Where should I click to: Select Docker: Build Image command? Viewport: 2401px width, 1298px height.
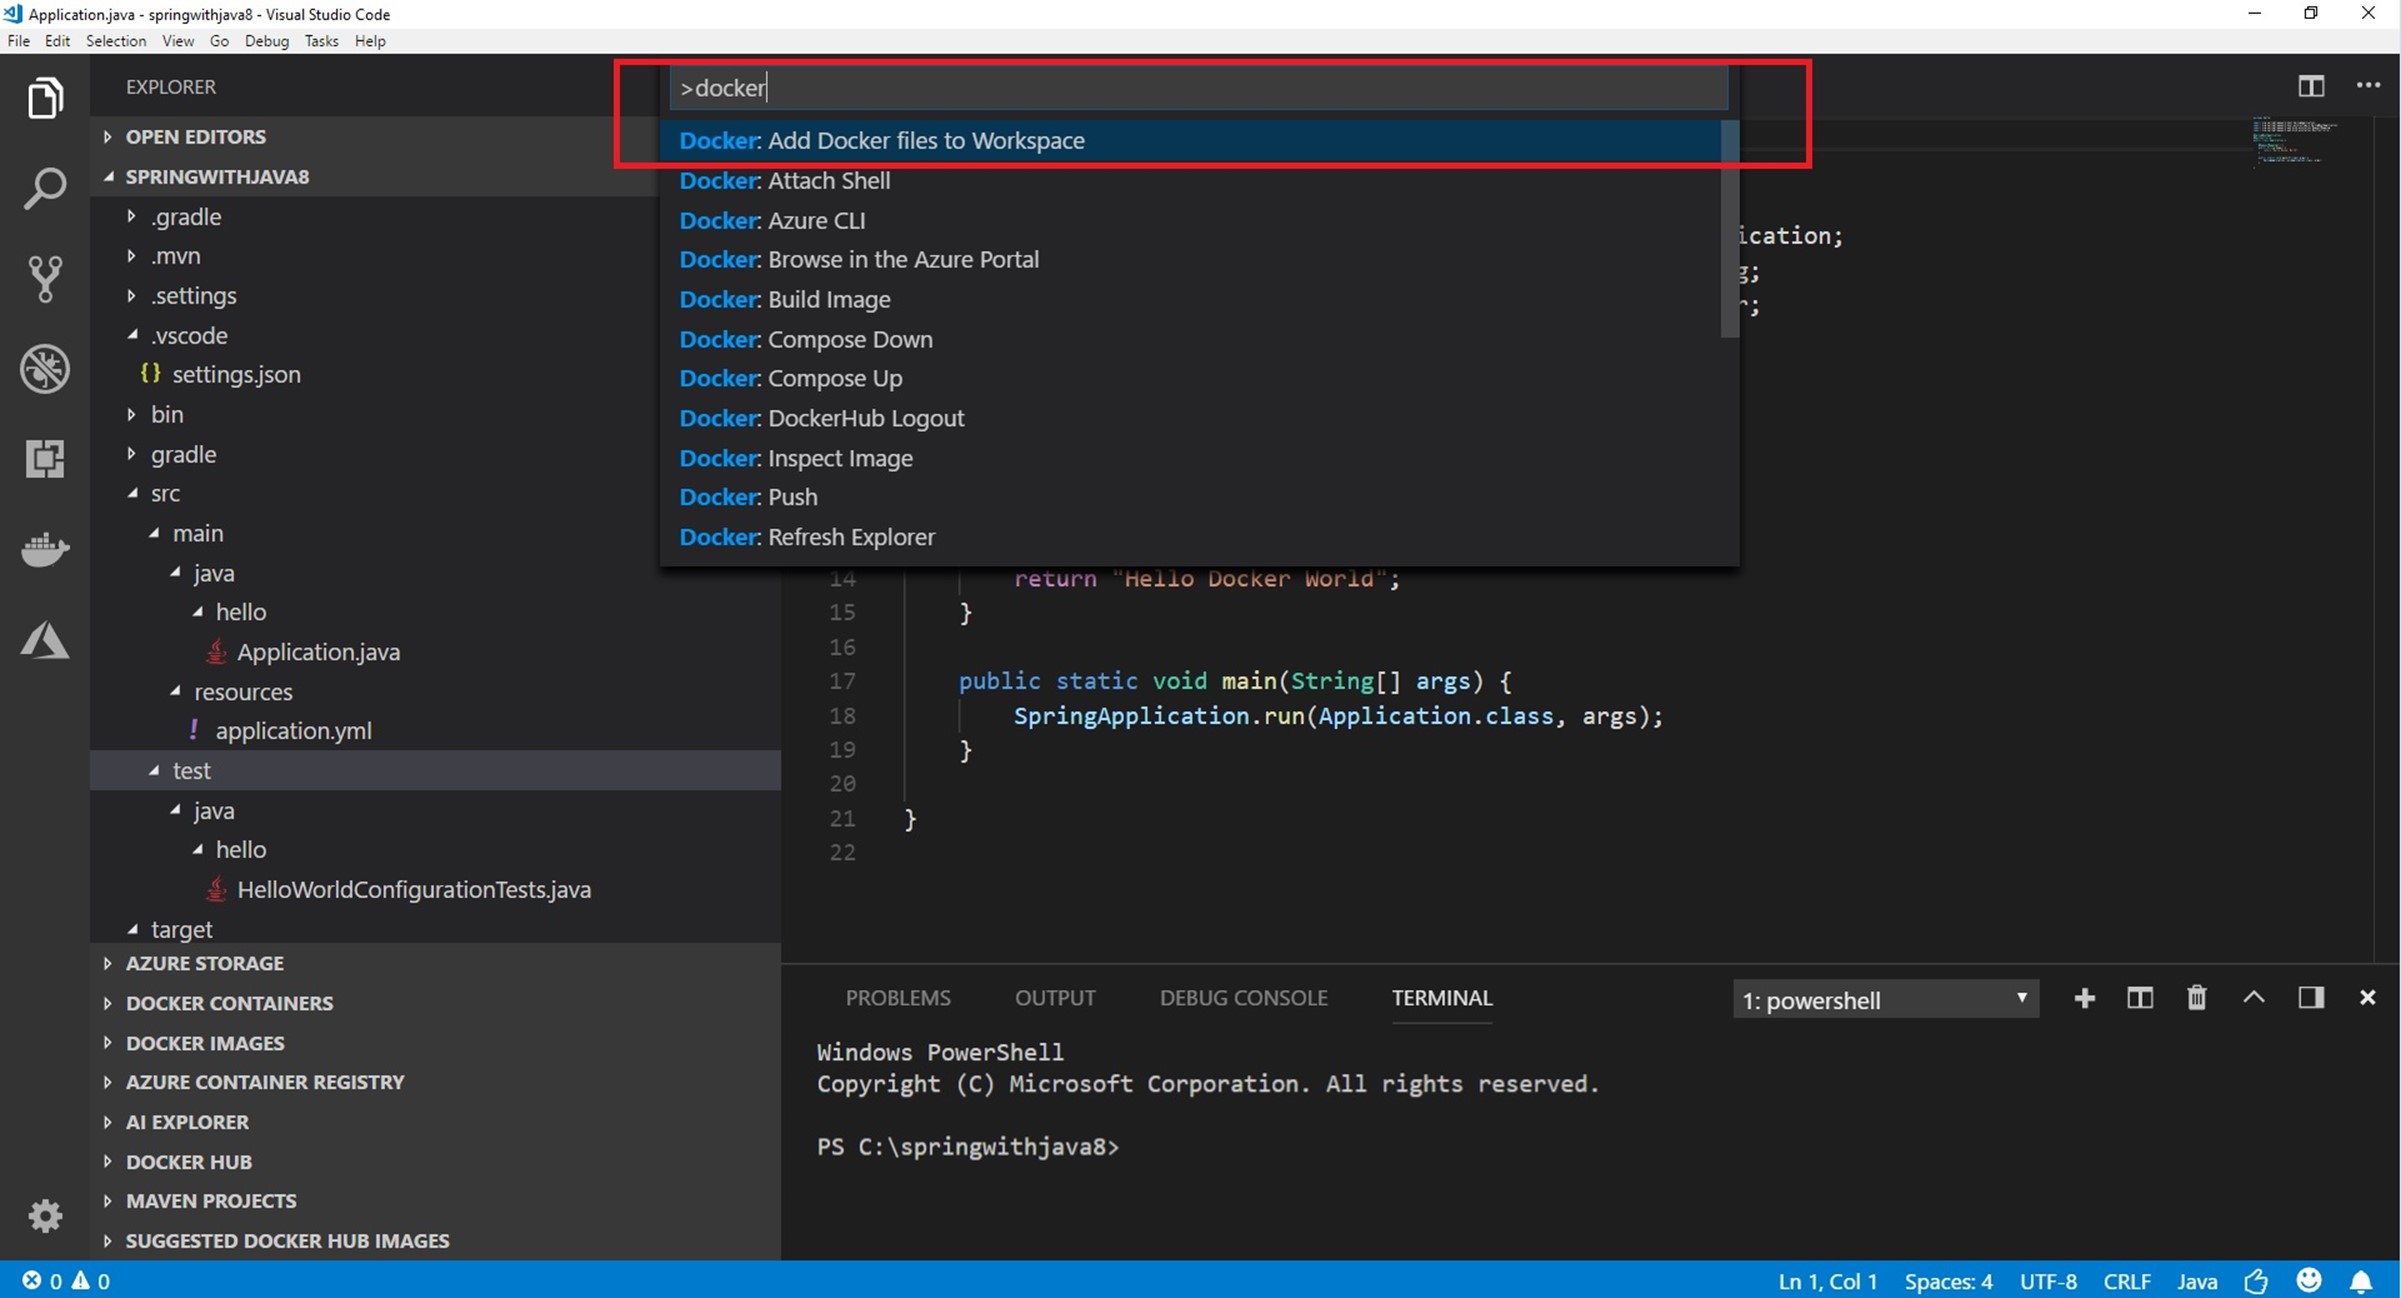1190,300
